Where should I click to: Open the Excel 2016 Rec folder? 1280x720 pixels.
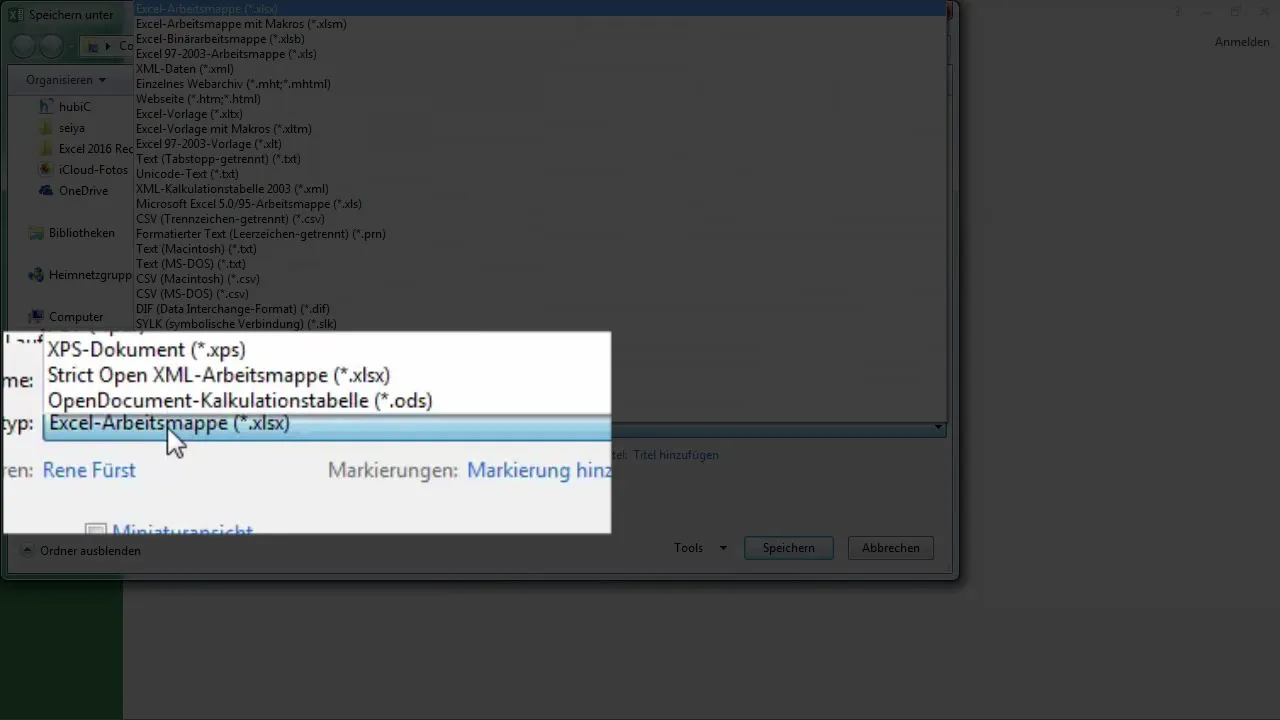pyautogui.click(x=85, y=149)
